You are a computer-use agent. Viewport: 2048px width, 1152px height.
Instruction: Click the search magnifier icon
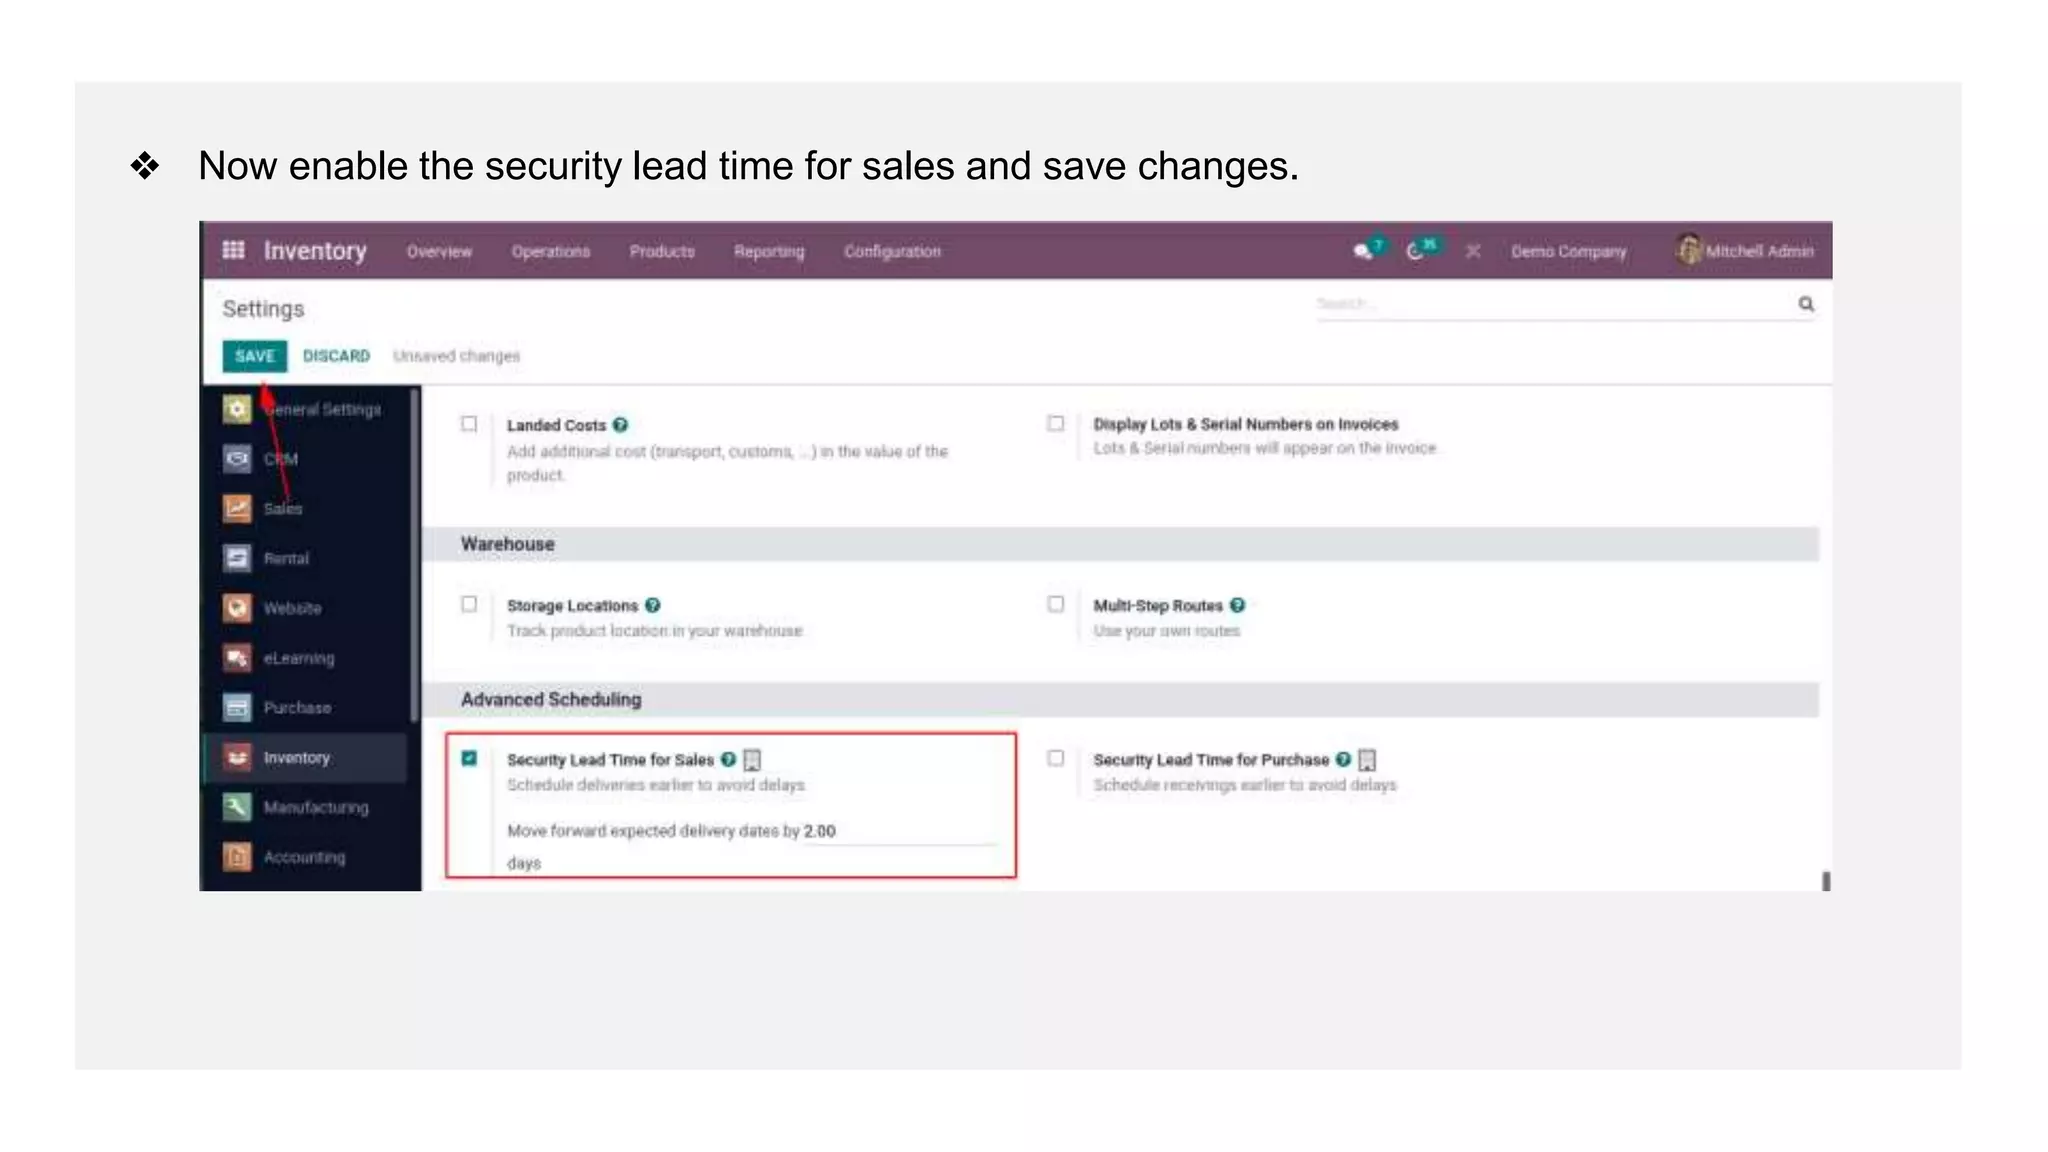tap(1806, 304)
